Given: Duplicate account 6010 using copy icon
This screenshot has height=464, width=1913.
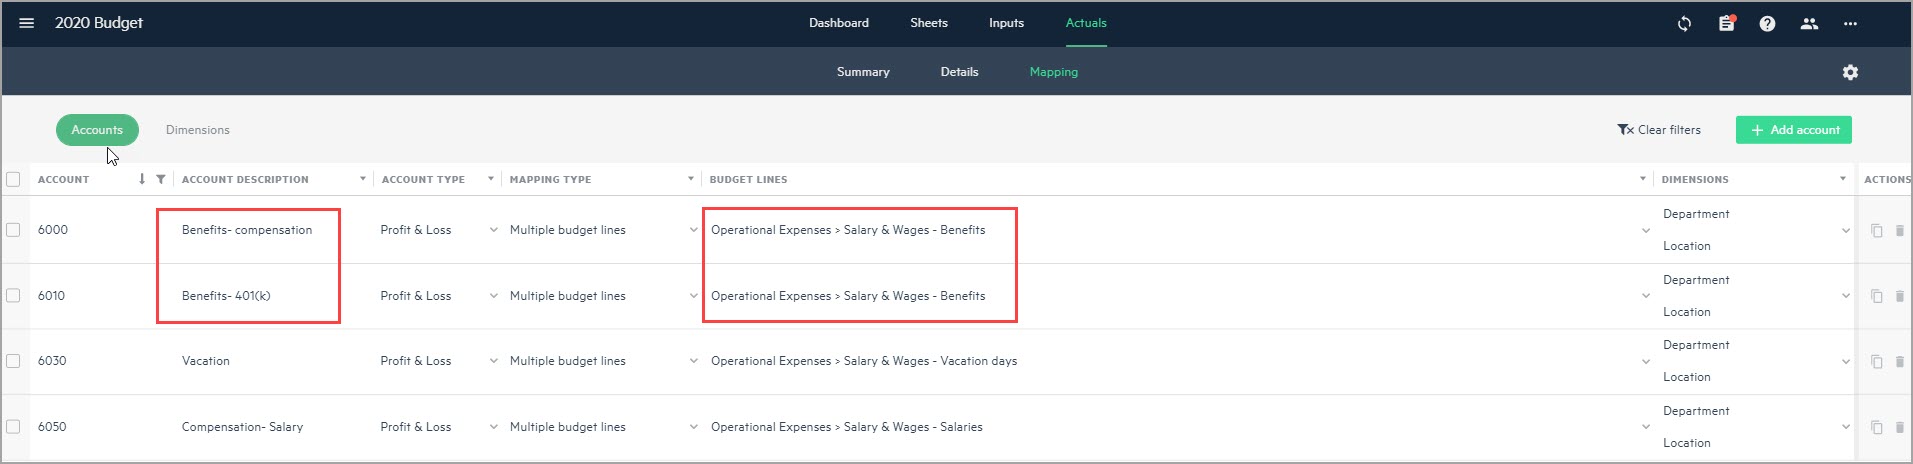Looking at the screenshot, I should pos(1876,296).
